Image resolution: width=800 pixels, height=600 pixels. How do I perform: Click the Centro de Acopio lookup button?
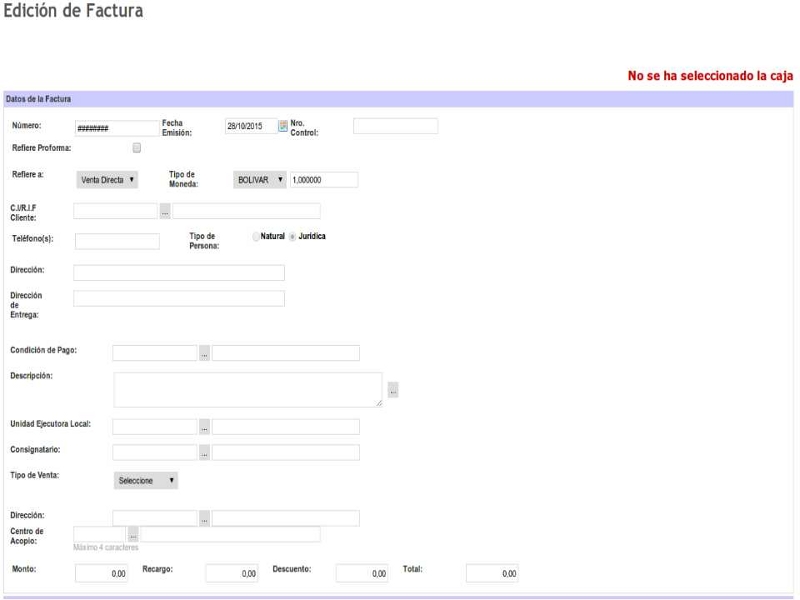tap(133, 534)
